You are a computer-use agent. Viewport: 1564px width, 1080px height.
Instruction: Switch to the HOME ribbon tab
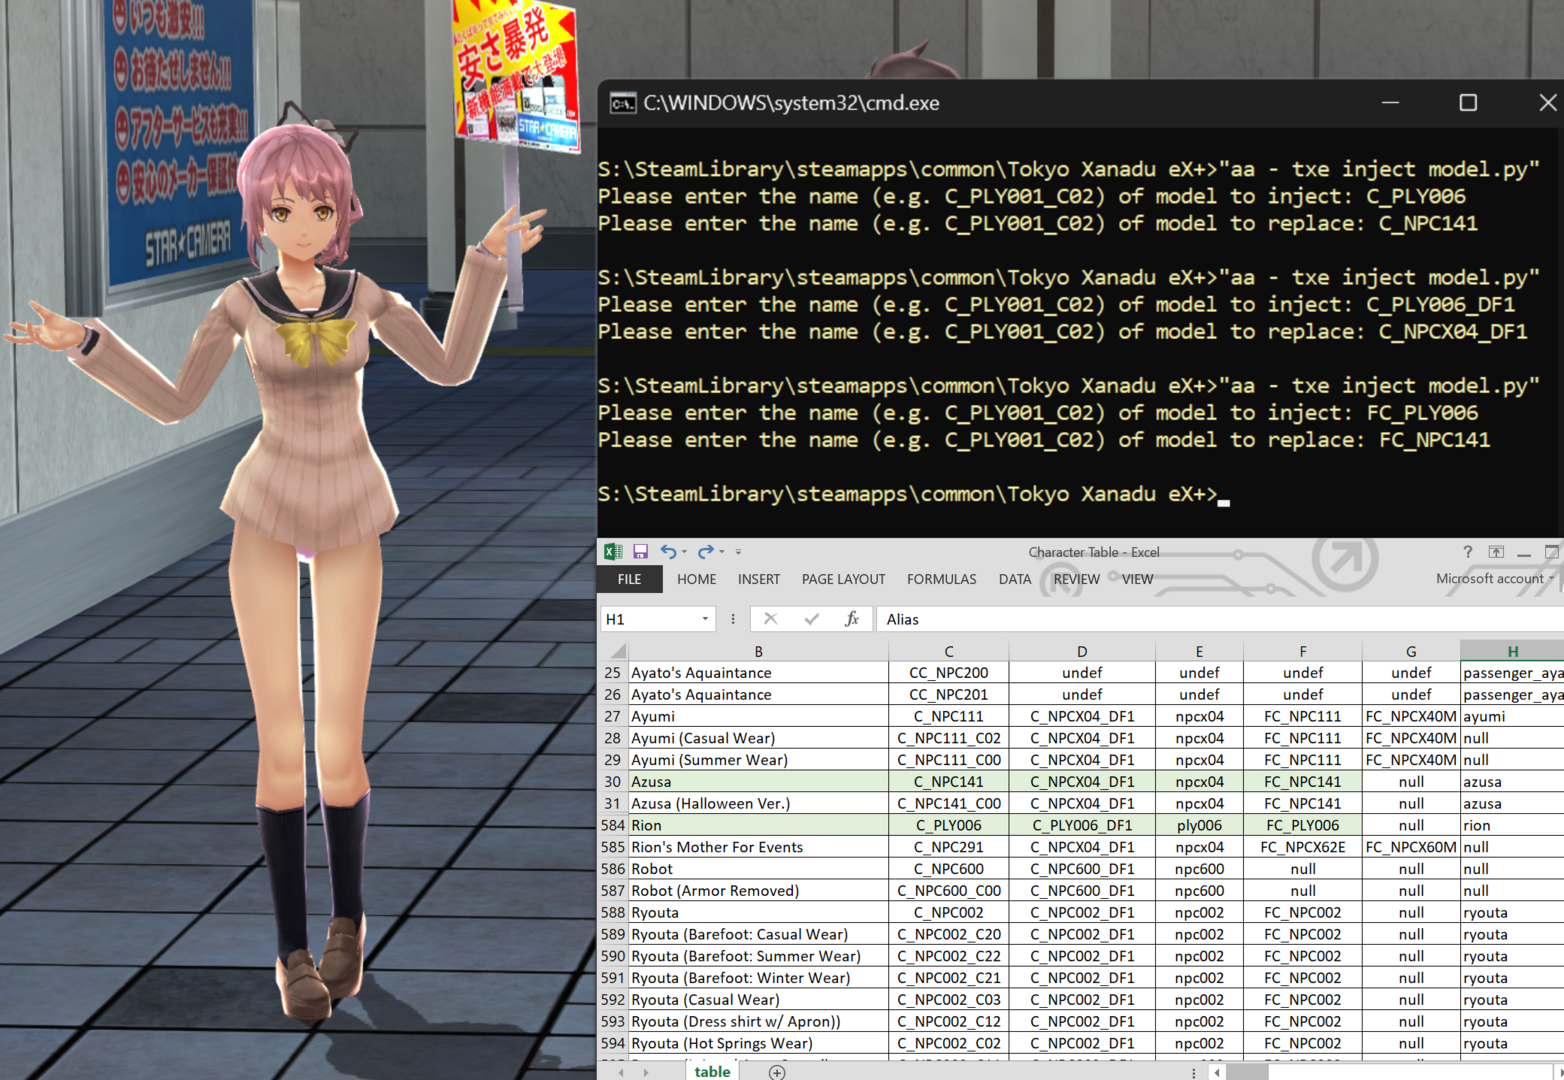[x=696, y=579]
